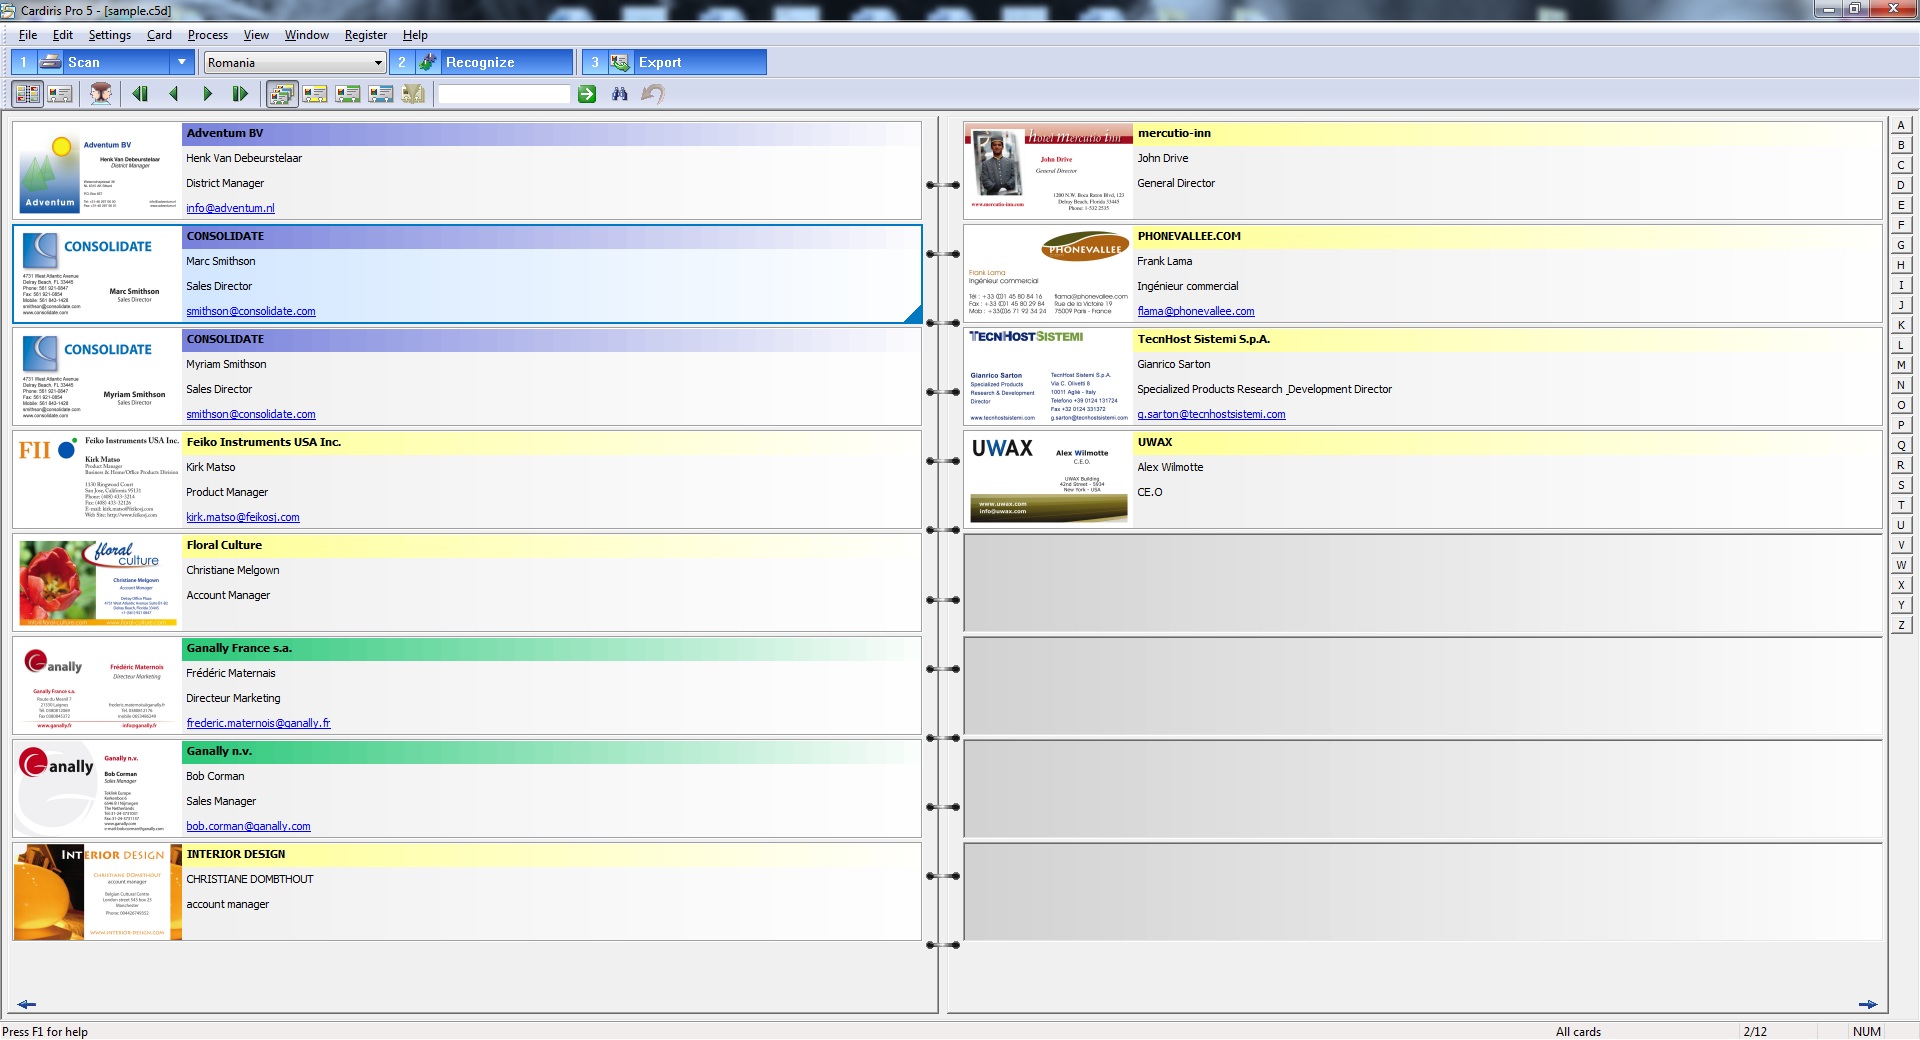This screenshot has width=1920, height=1040.
Task: Toggle the show all cards filter icon
Action: 282,94
